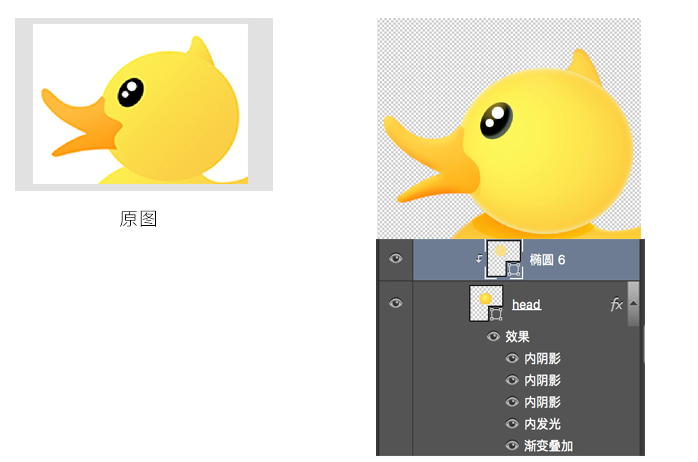
Task: Click the duck canvas preview on transparent background
Action: [509, 129]
